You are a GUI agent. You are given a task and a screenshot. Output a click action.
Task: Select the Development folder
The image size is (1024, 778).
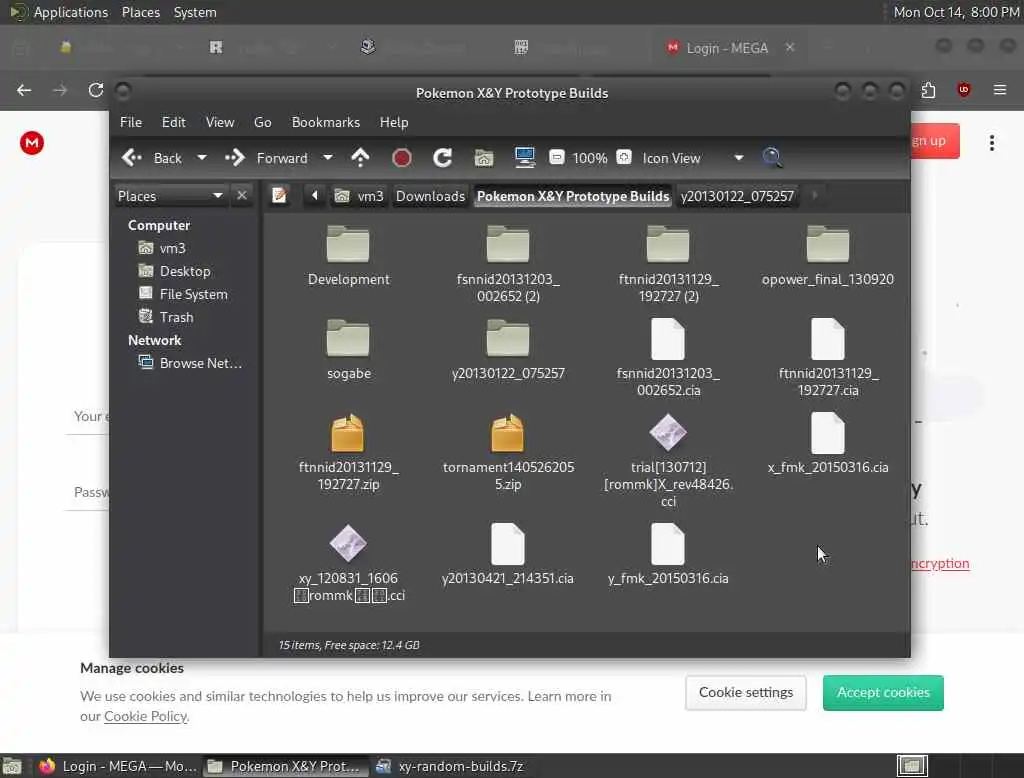[348, 255]
